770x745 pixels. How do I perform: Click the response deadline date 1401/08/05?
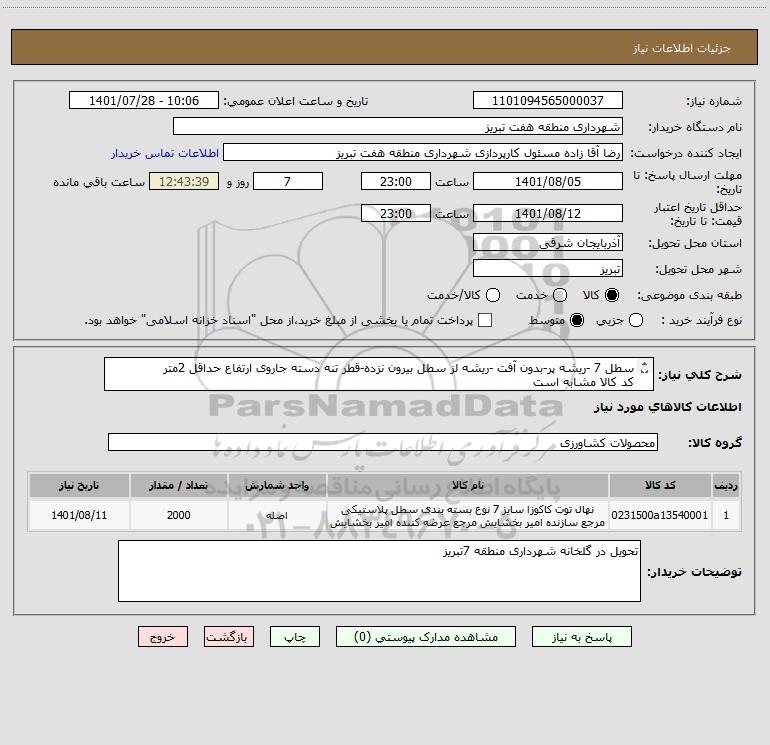[x=548, y=181]
